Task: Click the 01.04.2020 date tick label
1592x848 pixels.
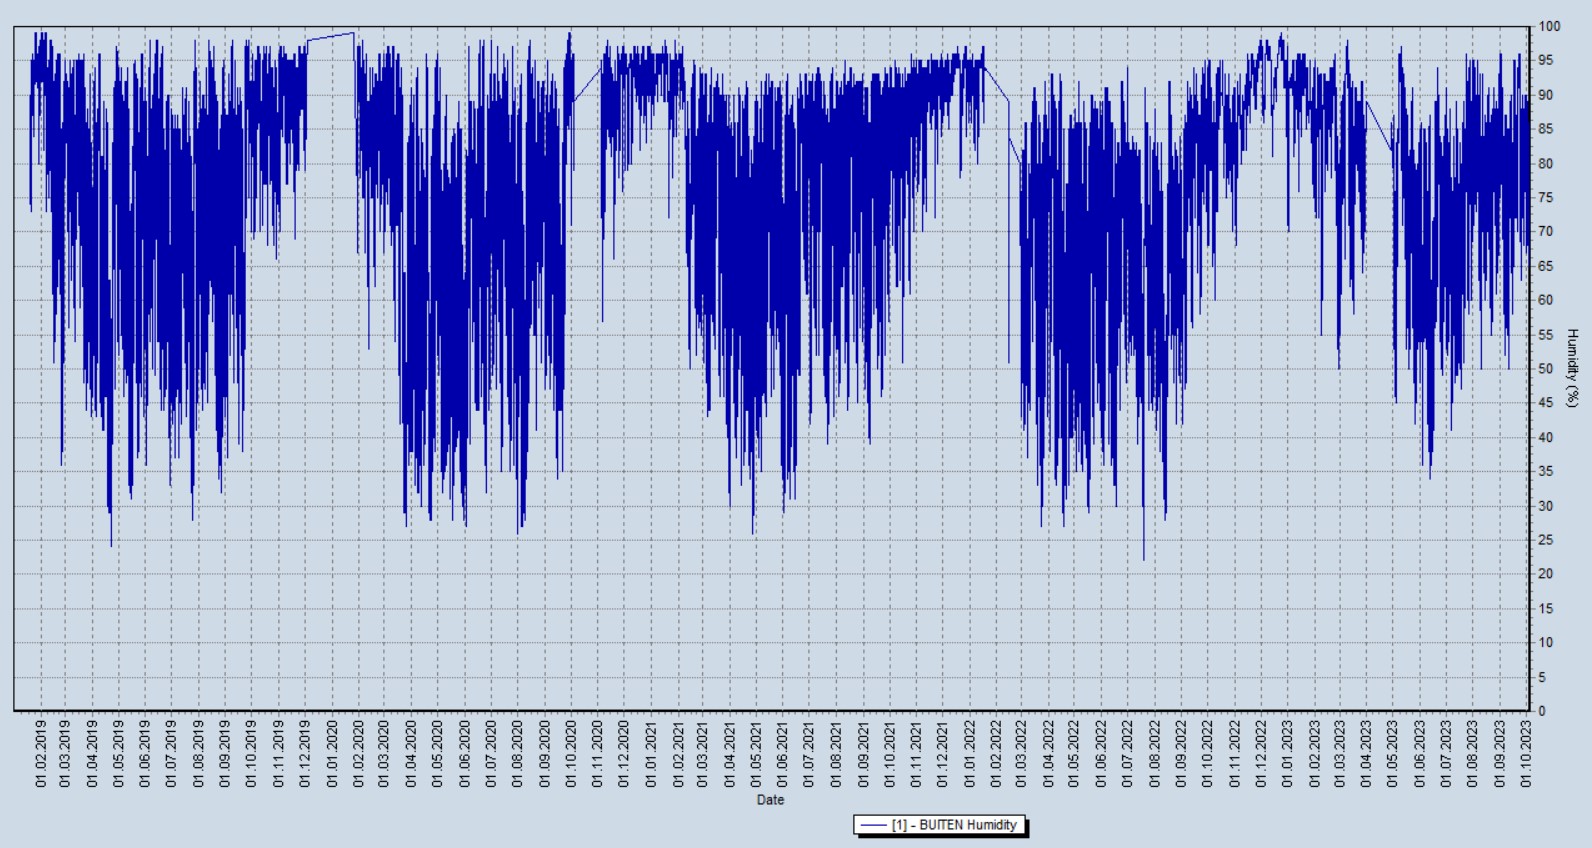Action: click(411, 753)
